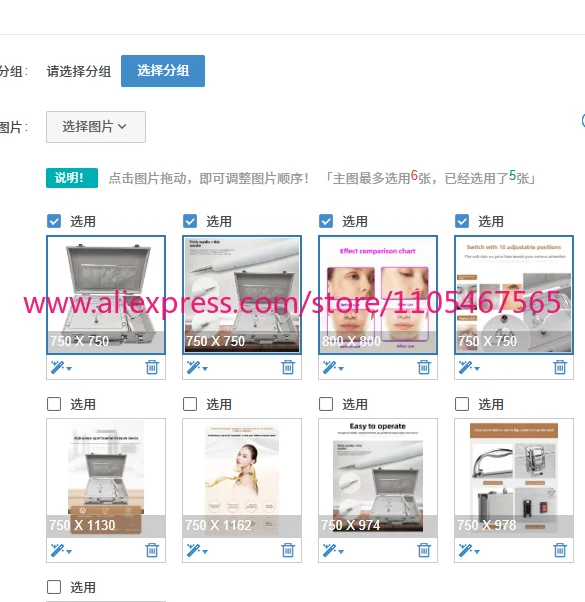Expand edit tool dropdown under 800 X 800 image

pyautogui.click(x=333, y=367)
